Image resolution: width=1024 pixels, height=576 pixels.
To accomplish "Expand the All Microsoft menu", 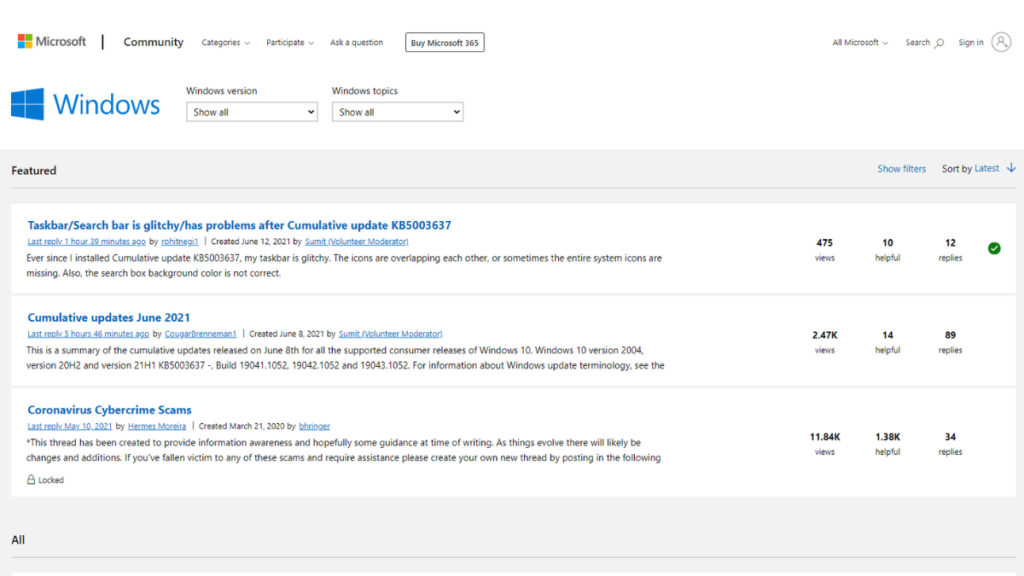I will (860, 43).
